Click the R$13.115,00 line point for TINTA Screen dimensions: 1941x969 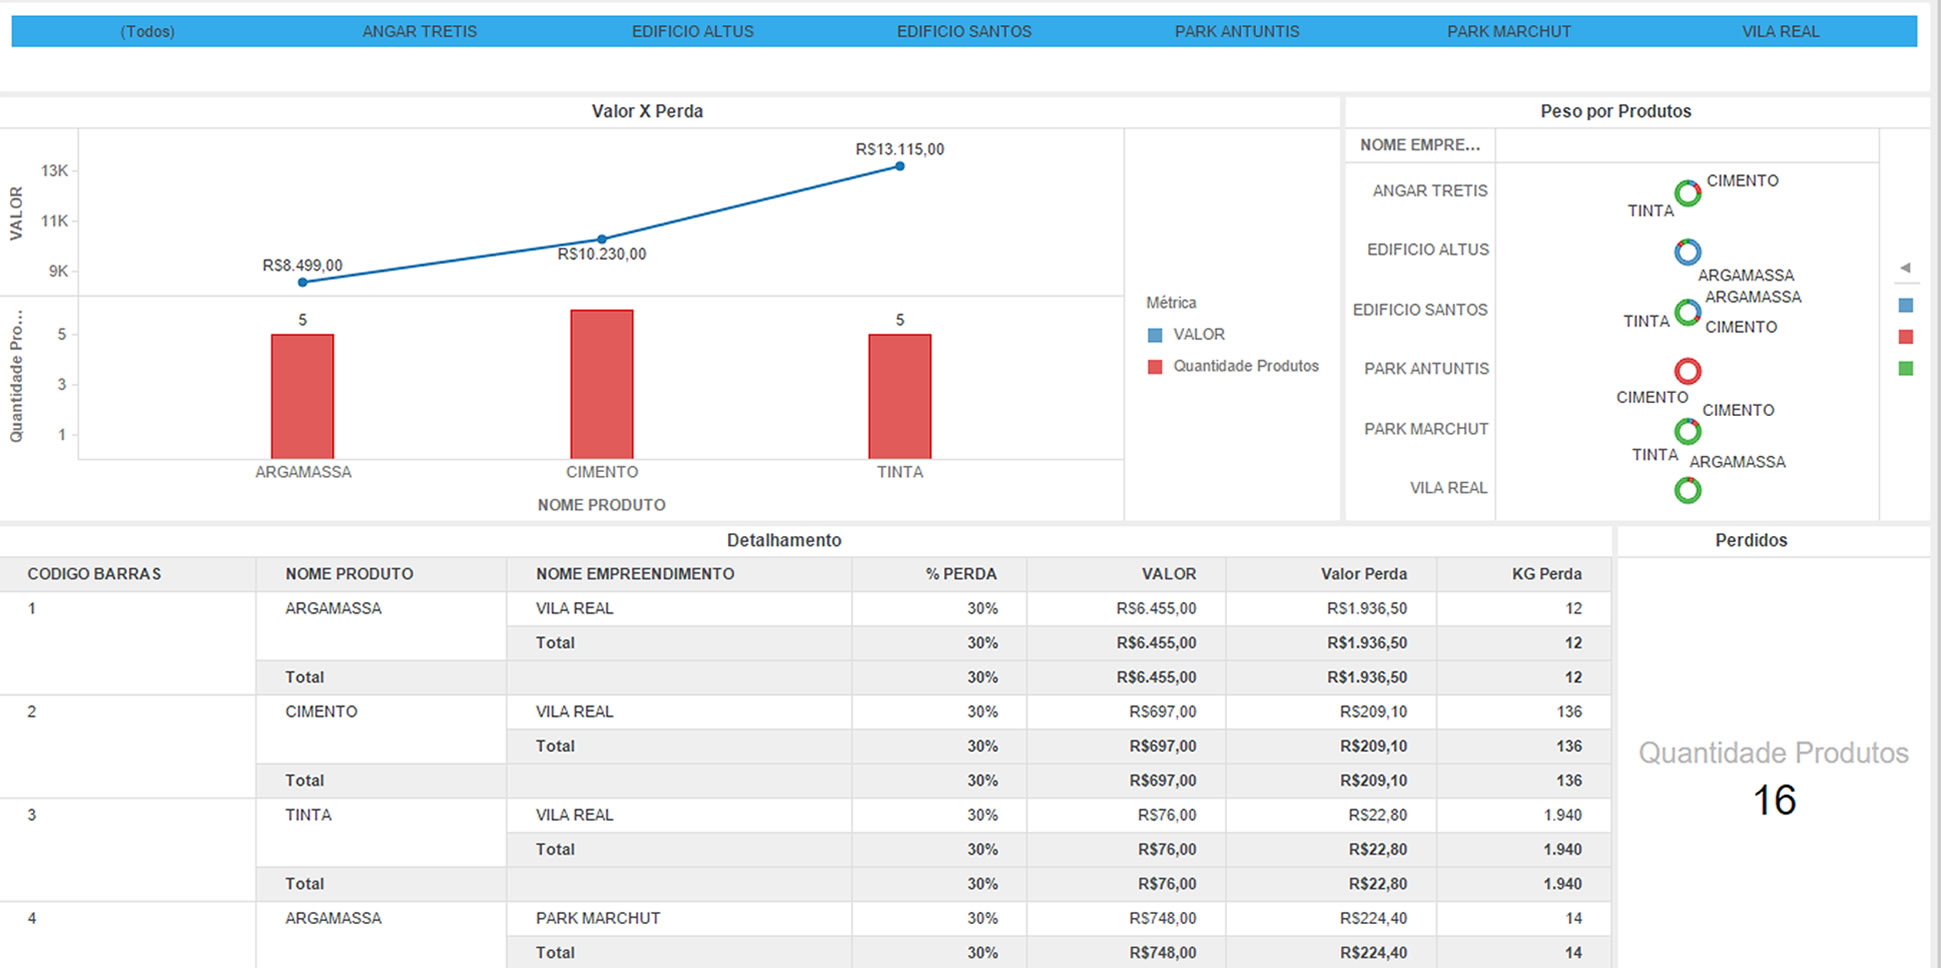[x=900, y=166]
